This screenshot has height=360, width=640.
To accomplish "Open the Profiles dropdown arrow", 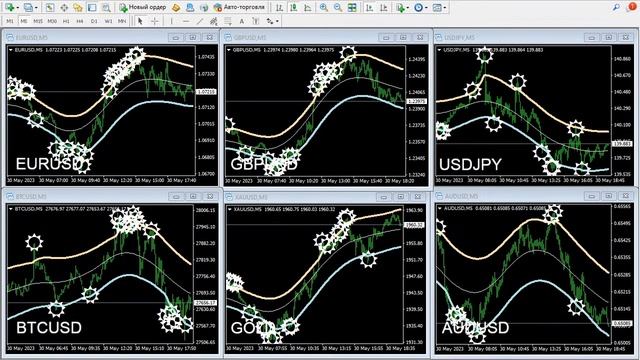I will pyautogui.click(x=36, y=7).
